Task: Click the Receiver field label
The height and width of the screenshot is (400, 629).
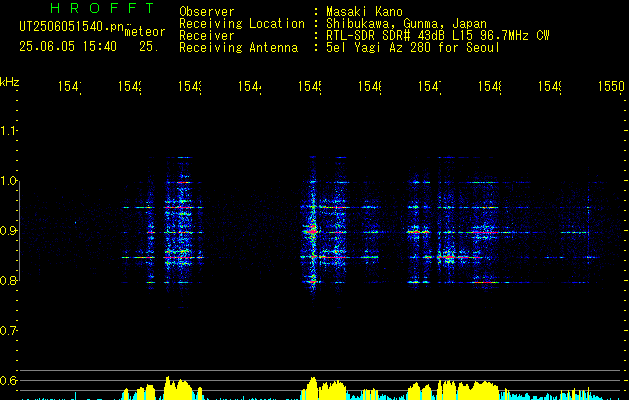Action: [207, 36]
